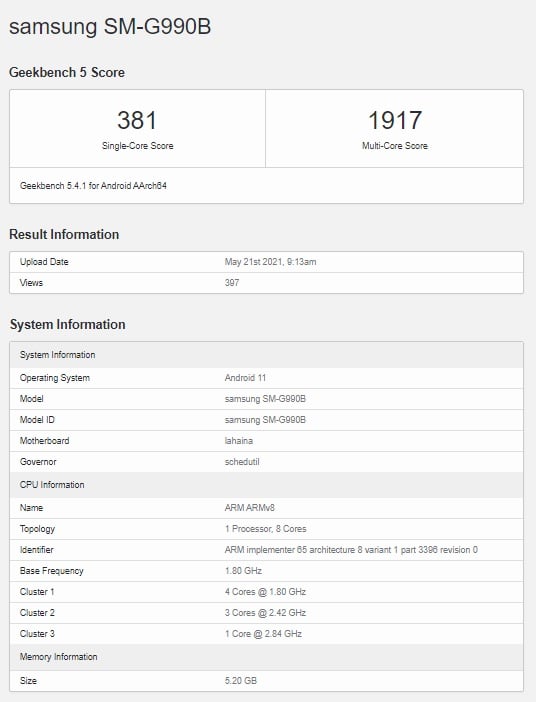Click the memory Size value 5.20 GB

pos(241,681)
